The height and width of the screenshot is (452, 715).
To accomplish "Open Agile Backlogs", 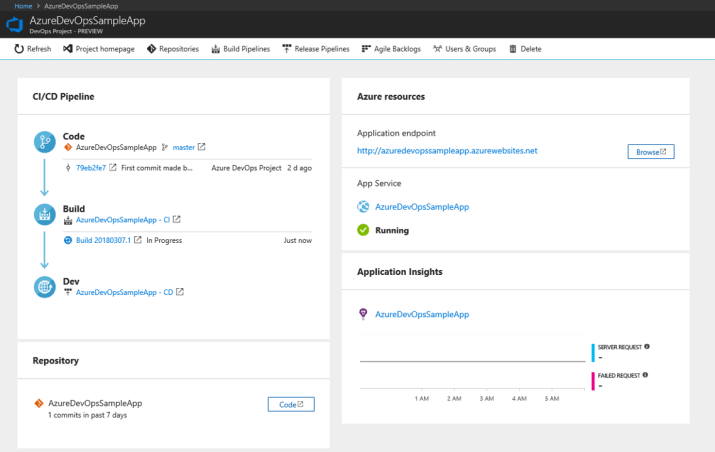I will (391, 48).
